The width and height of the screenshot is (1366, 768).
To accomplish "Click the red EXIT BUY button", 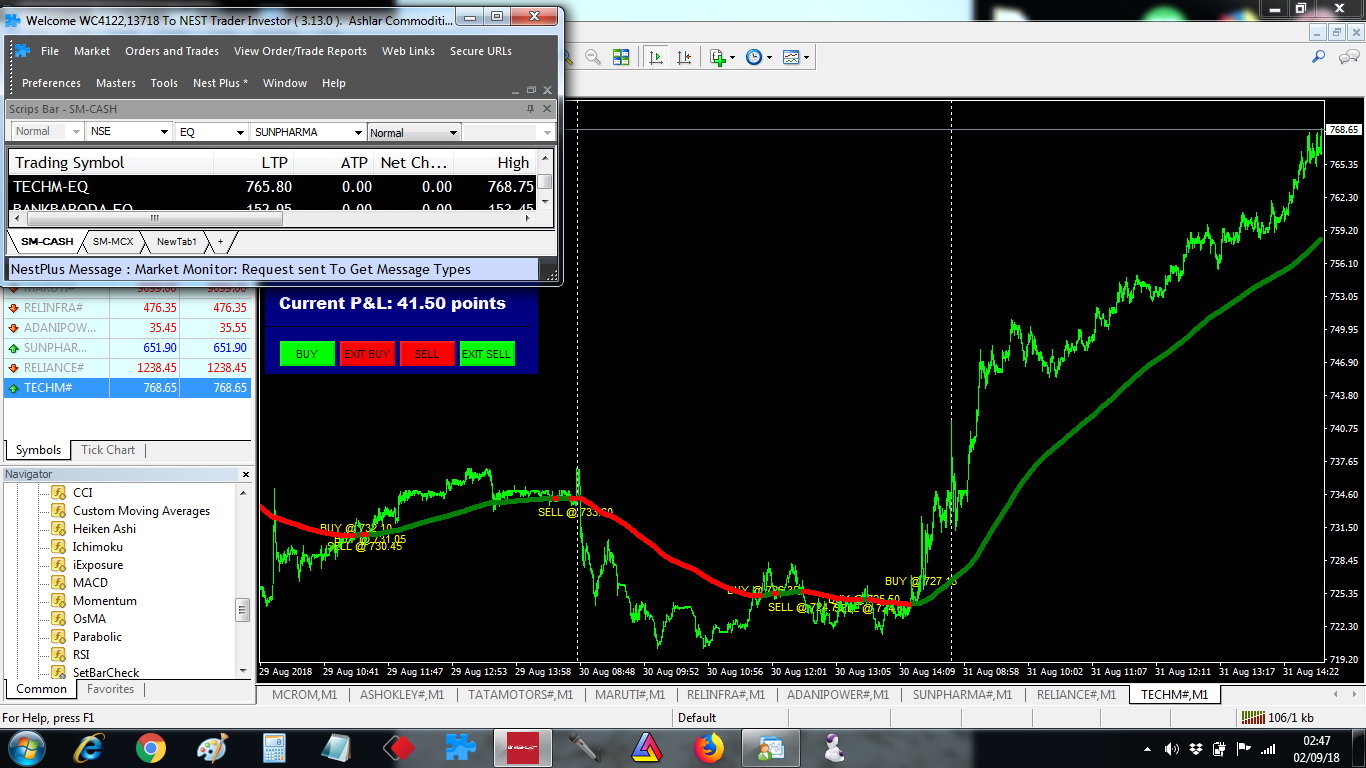I will pos(367,353).
